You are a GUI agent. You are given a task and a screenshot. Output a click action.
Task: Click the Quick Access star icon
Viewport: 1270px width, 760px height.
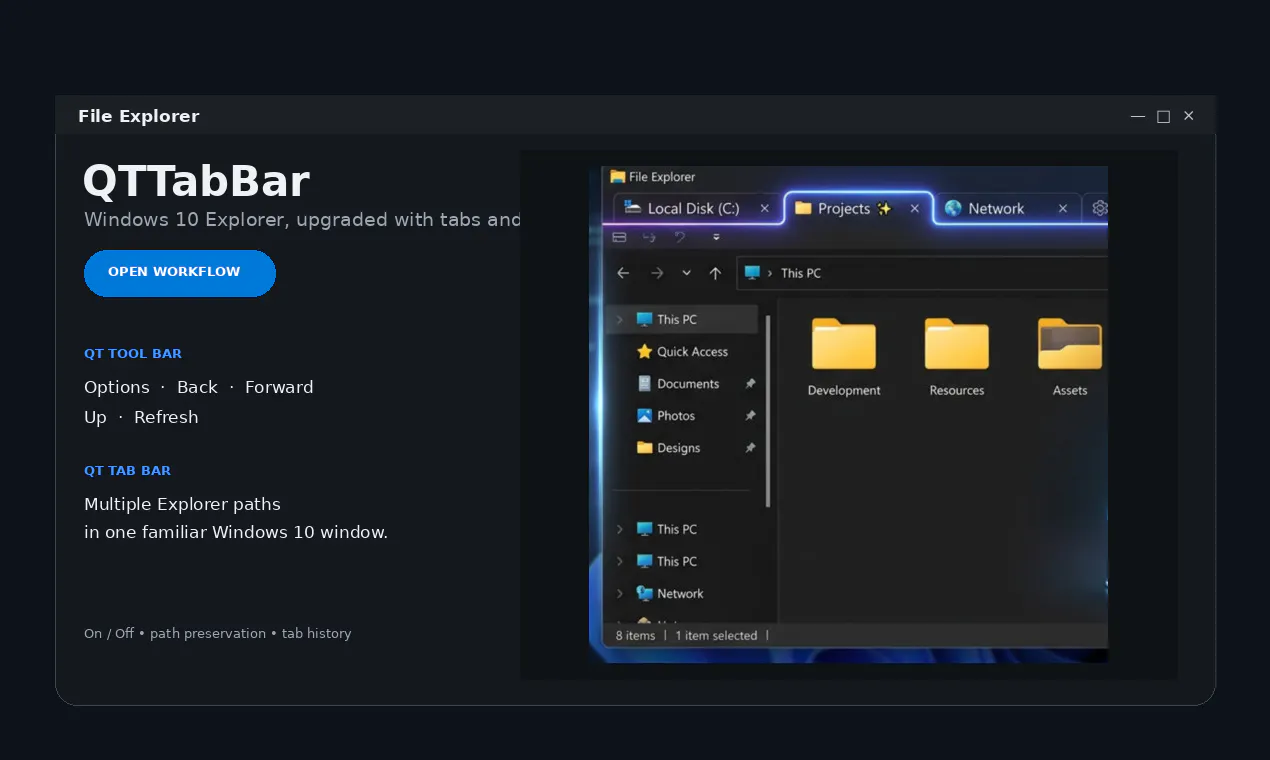pyautogui.click(x=645, y=352)
